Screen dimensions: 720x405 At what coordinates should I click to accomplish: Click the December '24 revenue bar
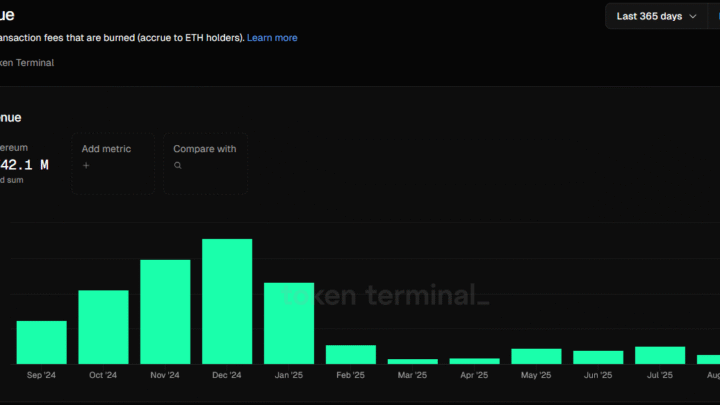[227, 301]
